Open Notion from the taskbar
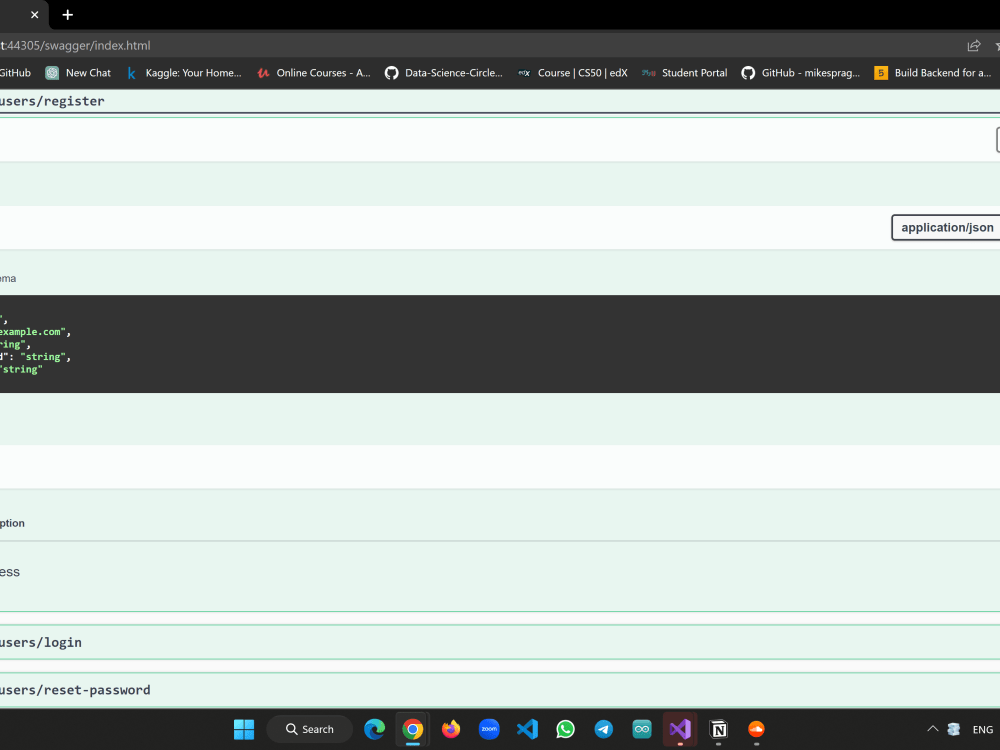The image size is (1000, 750). click(718, 729)
